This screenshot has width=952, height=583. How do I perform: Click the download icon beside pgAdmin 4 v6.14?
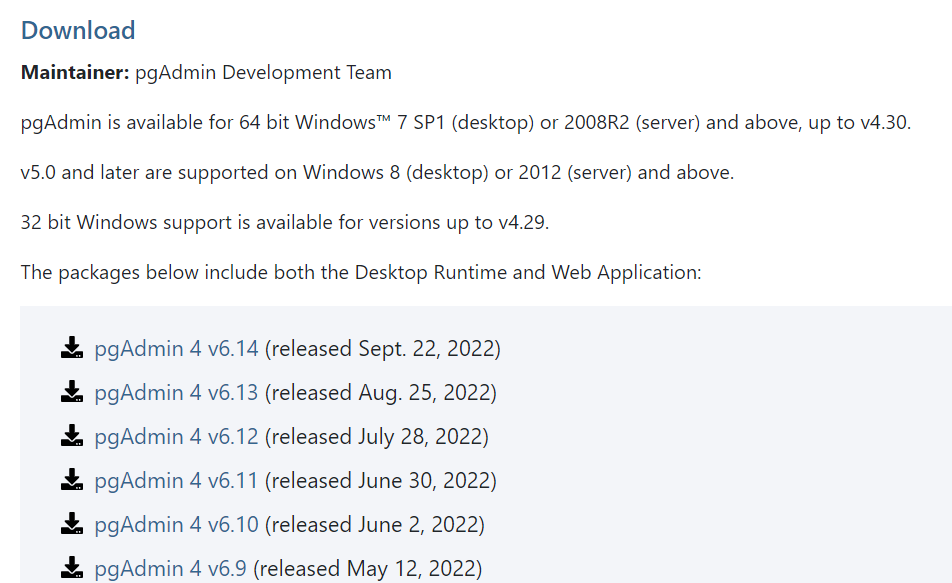coord(71,348)
